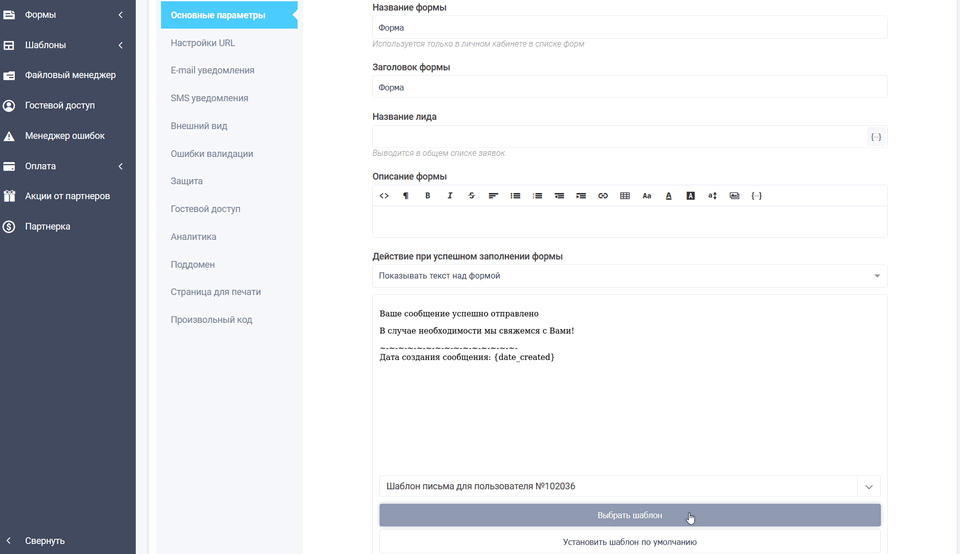This screenshot has width=960, height=554.
Task: Click the Файловый менеджер sidebar icon
Action: 9,75
